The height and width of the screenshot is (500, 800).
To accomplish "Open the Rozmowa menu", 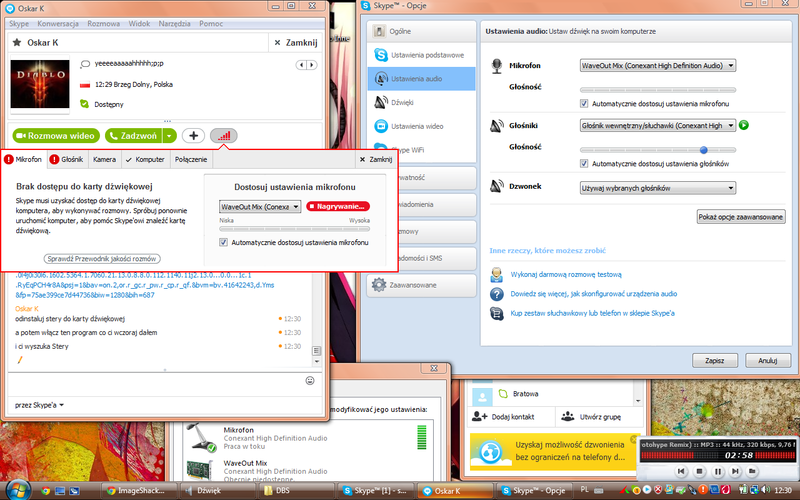I will tap(104, 23).
